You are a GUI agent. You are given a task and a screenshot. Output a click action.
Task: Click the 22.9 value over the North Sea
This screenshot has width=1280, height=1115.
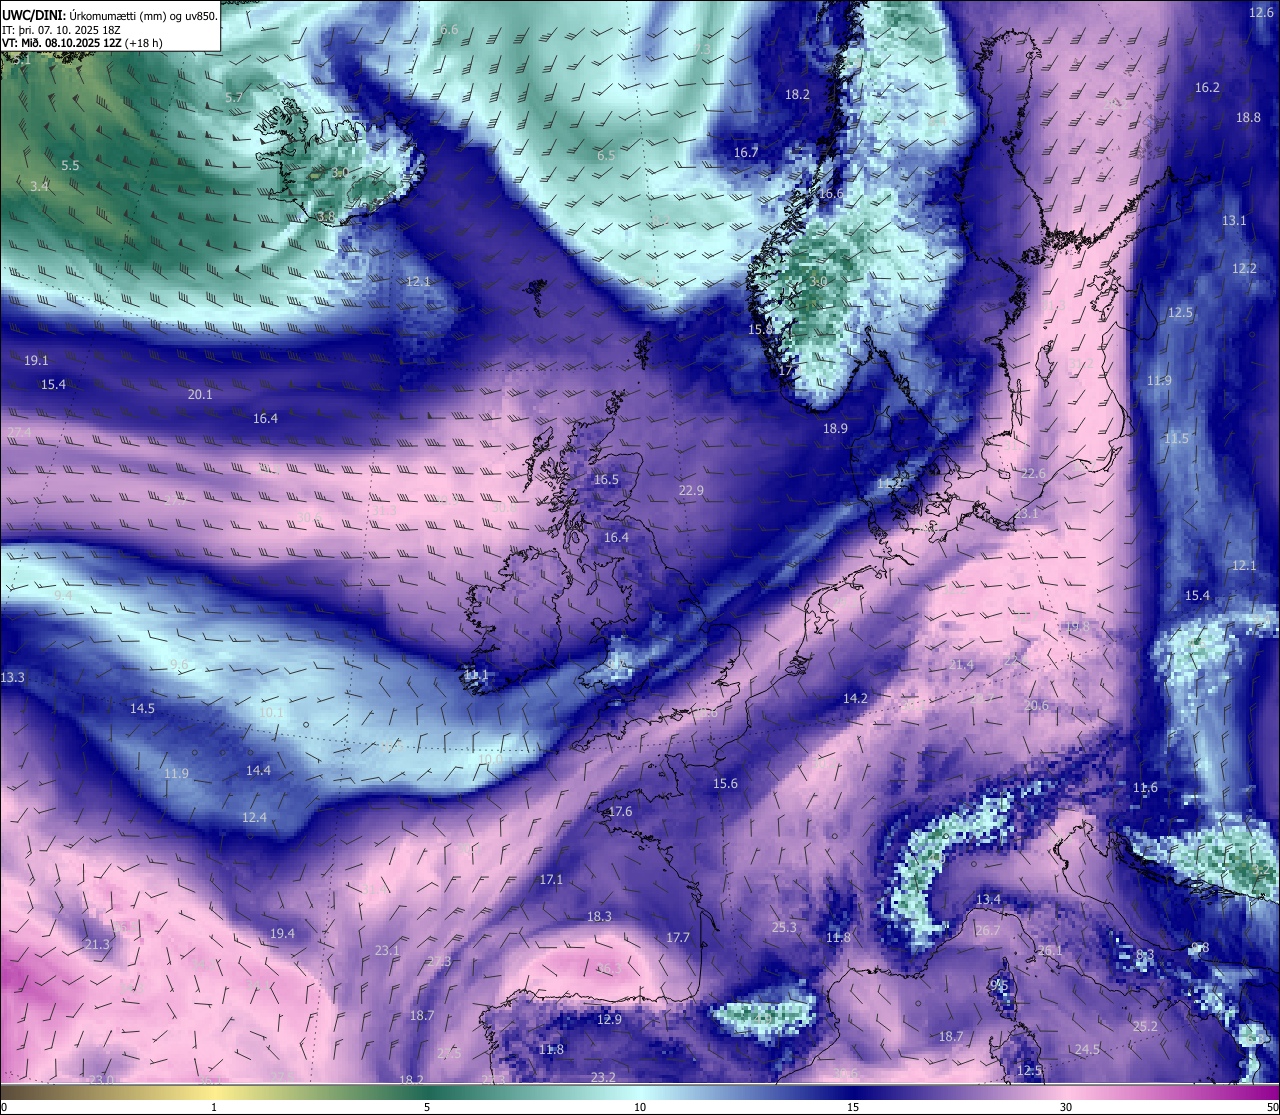(x=691, y=491)
